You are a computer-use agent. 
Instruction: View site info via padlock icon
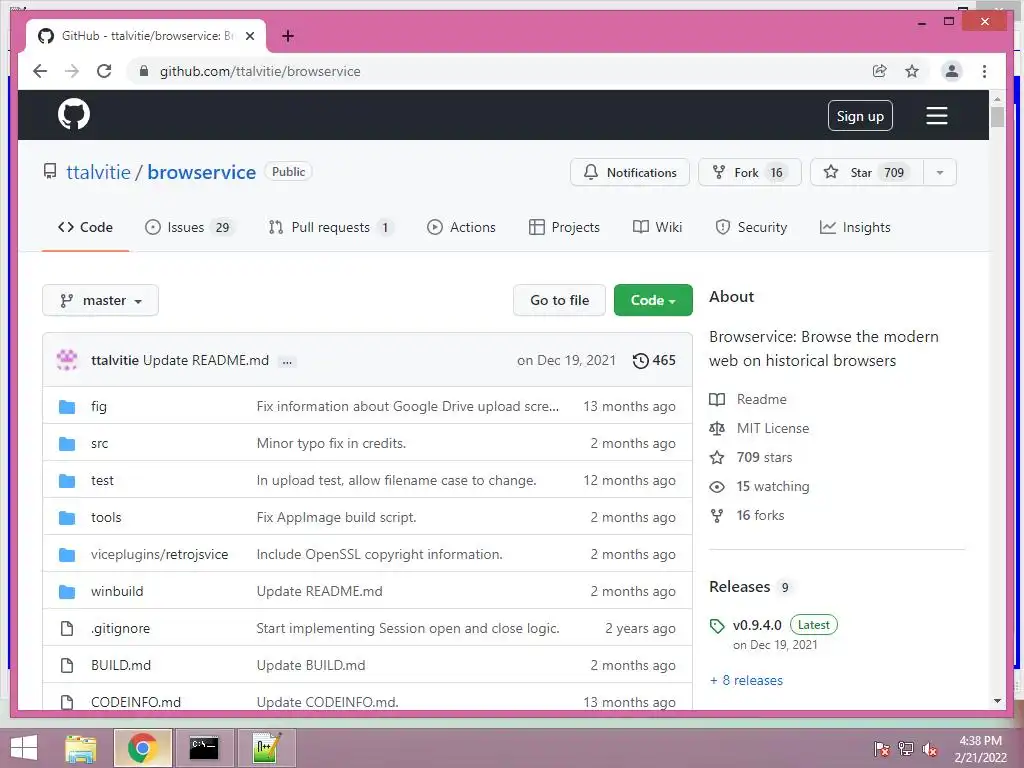coord(144,71)
